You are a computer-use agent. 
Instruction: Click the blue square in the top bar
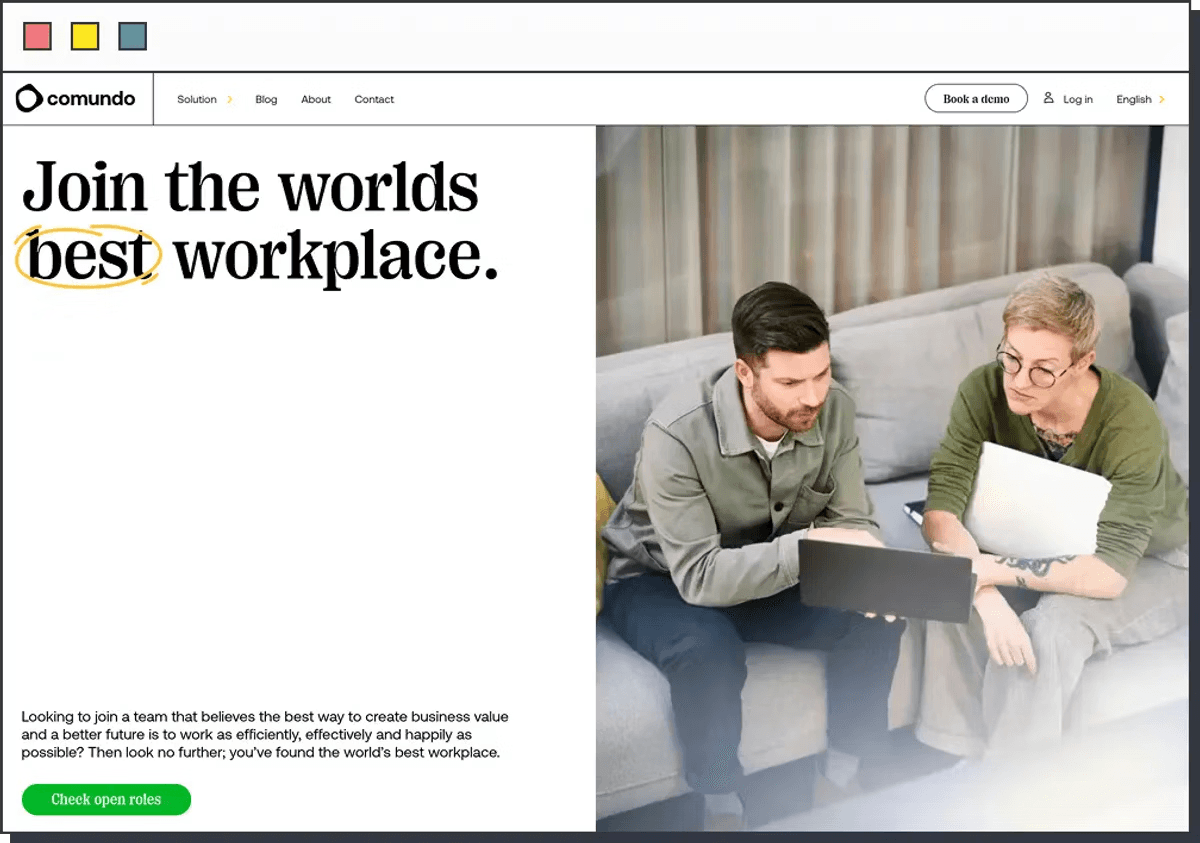tap(133, 37)
